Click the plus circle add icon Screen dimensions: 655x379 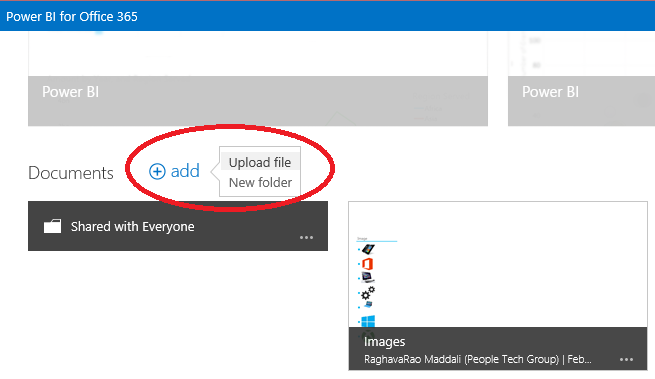coord(157,171)
